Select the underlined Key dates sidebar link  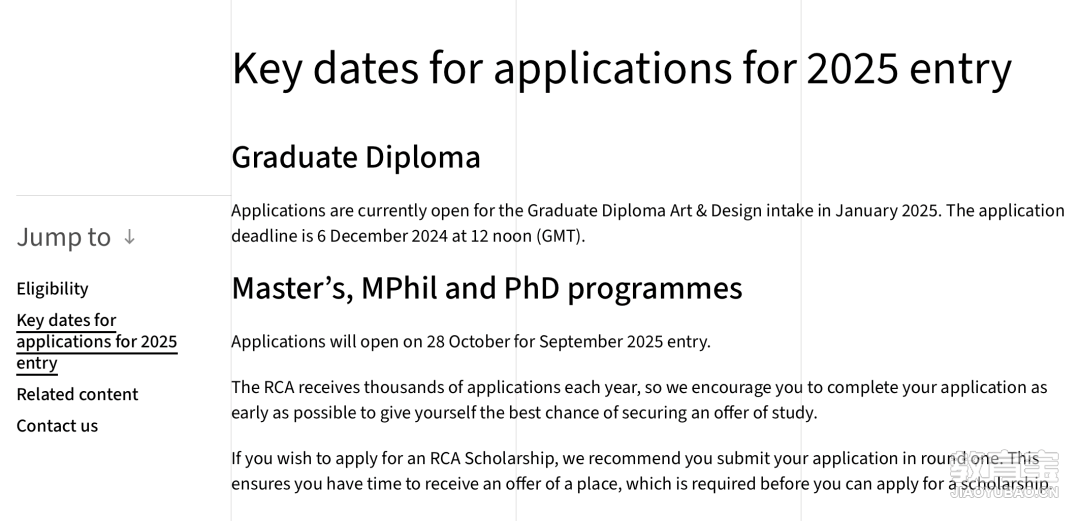(x=97, y=342)
